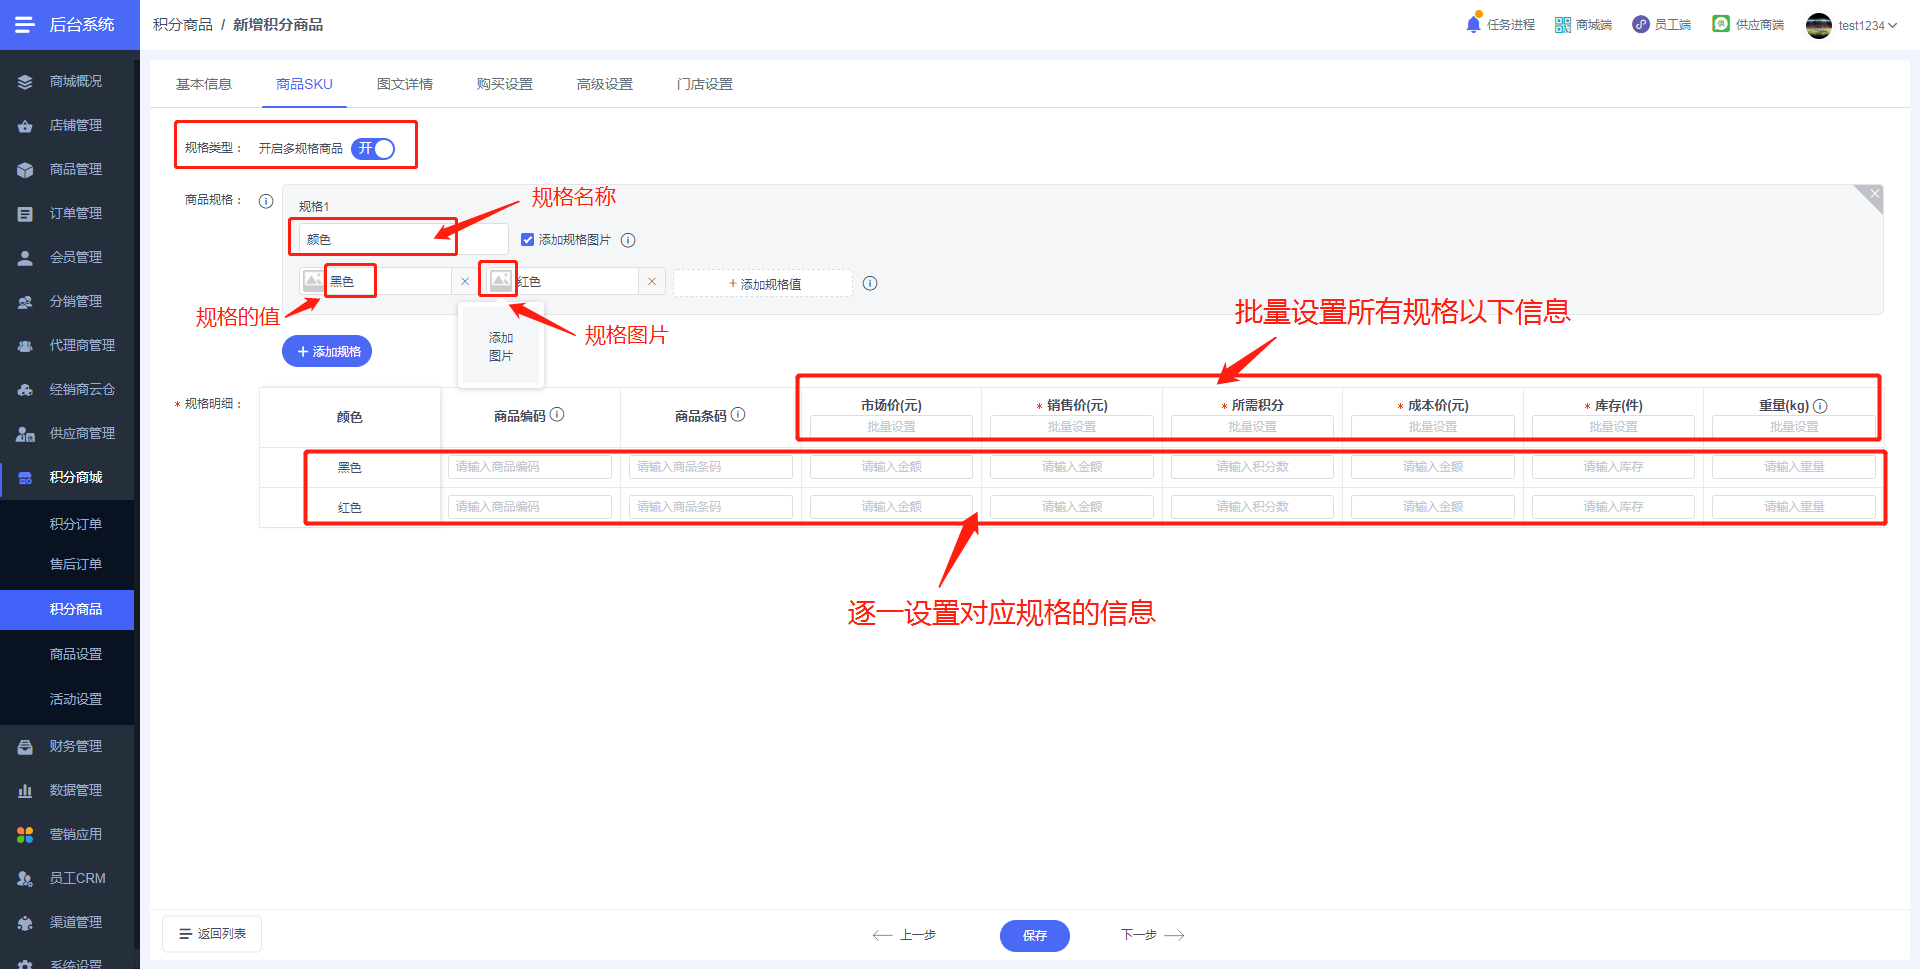The width and height of the screenshot is (1920, 969).
Task: Delete 规格1 using corner close icon
Action: pos(1874,194)
